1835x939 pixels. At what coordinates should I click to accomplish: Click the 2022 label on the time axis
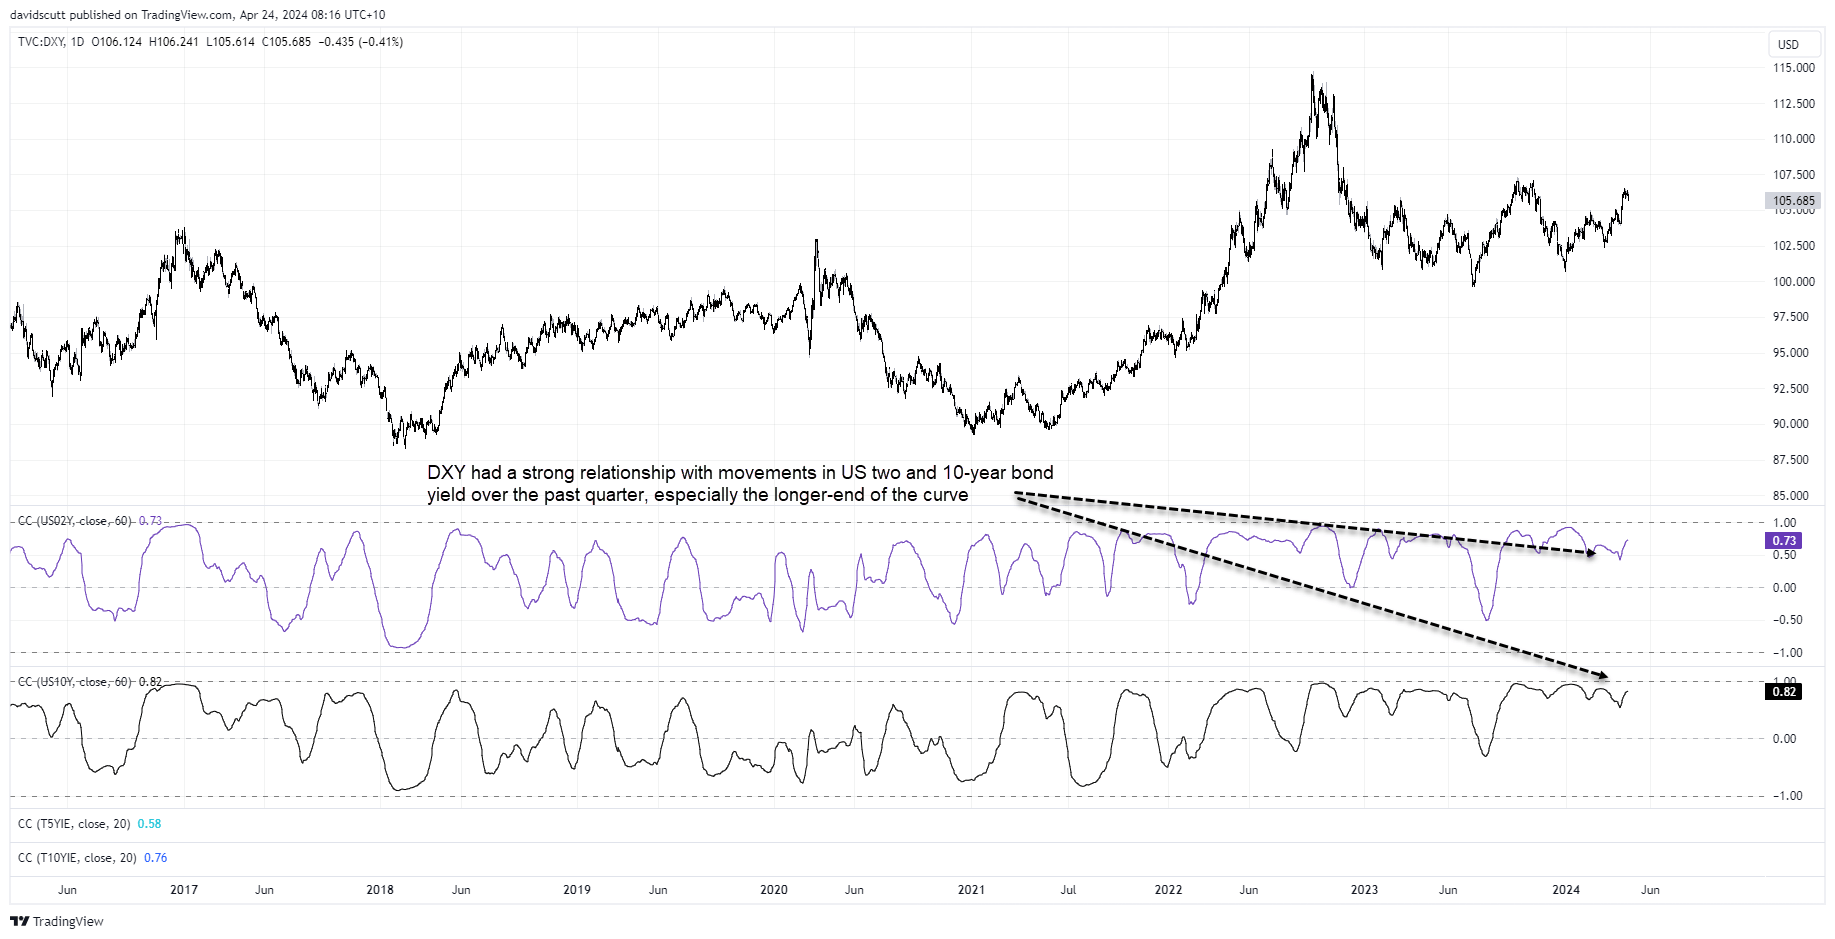tap(1168, 890)
